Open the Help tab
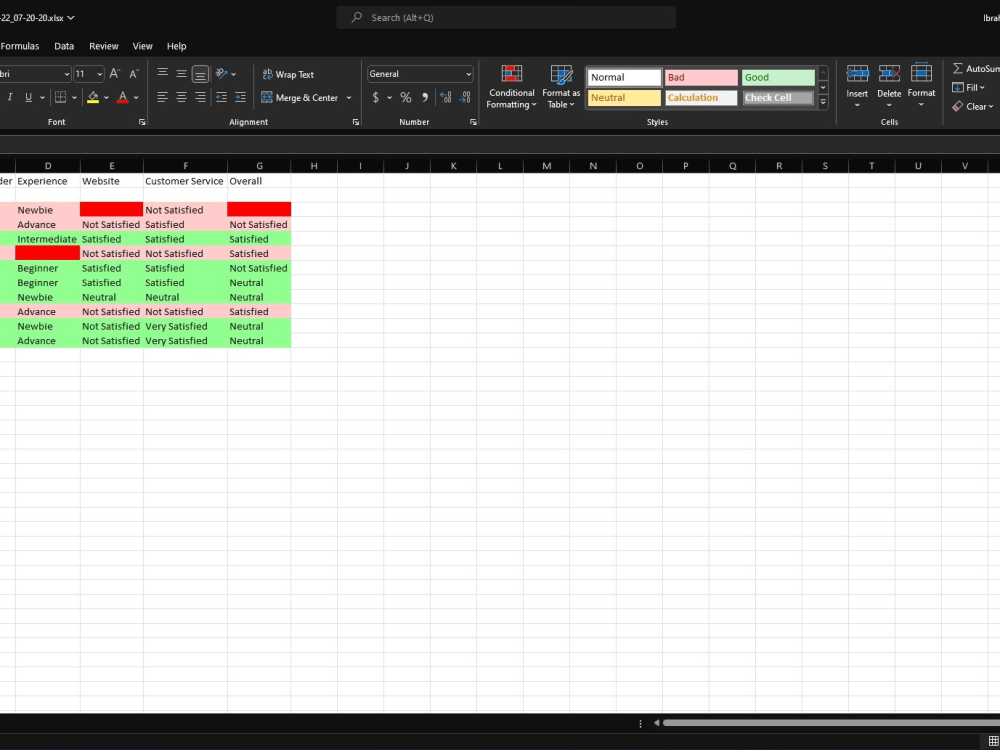The height and width of the screenshot is (750, 1000). (176, 46)
